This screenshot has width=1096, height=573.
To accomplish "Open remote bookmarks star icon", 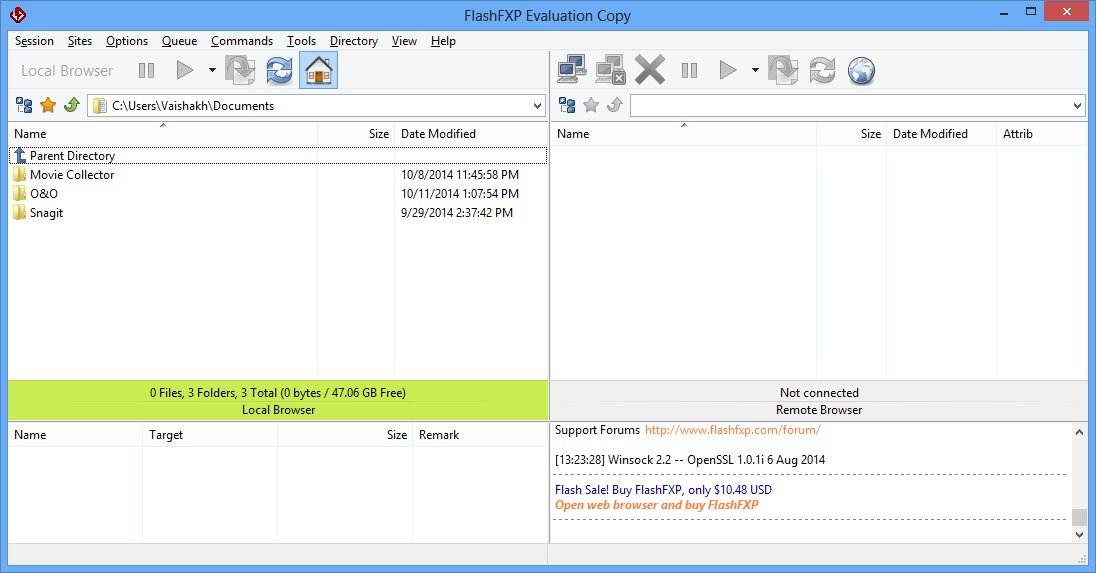I will pos(591,106).
